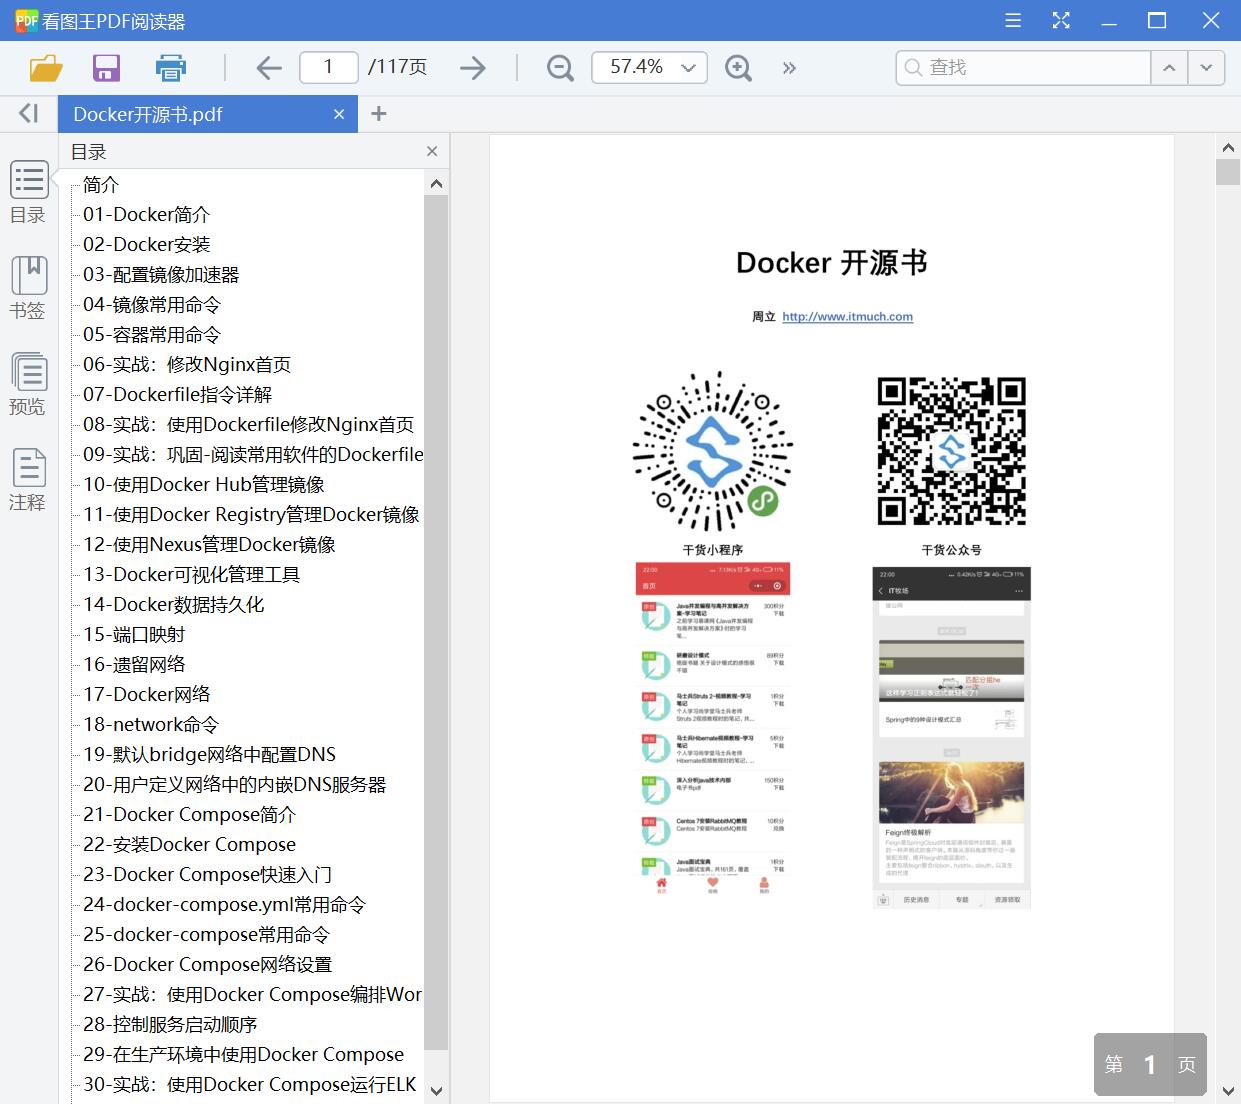Click the 第 1 页 page indicator
1241x1104 pixels.
(x=1150, y=1064)
